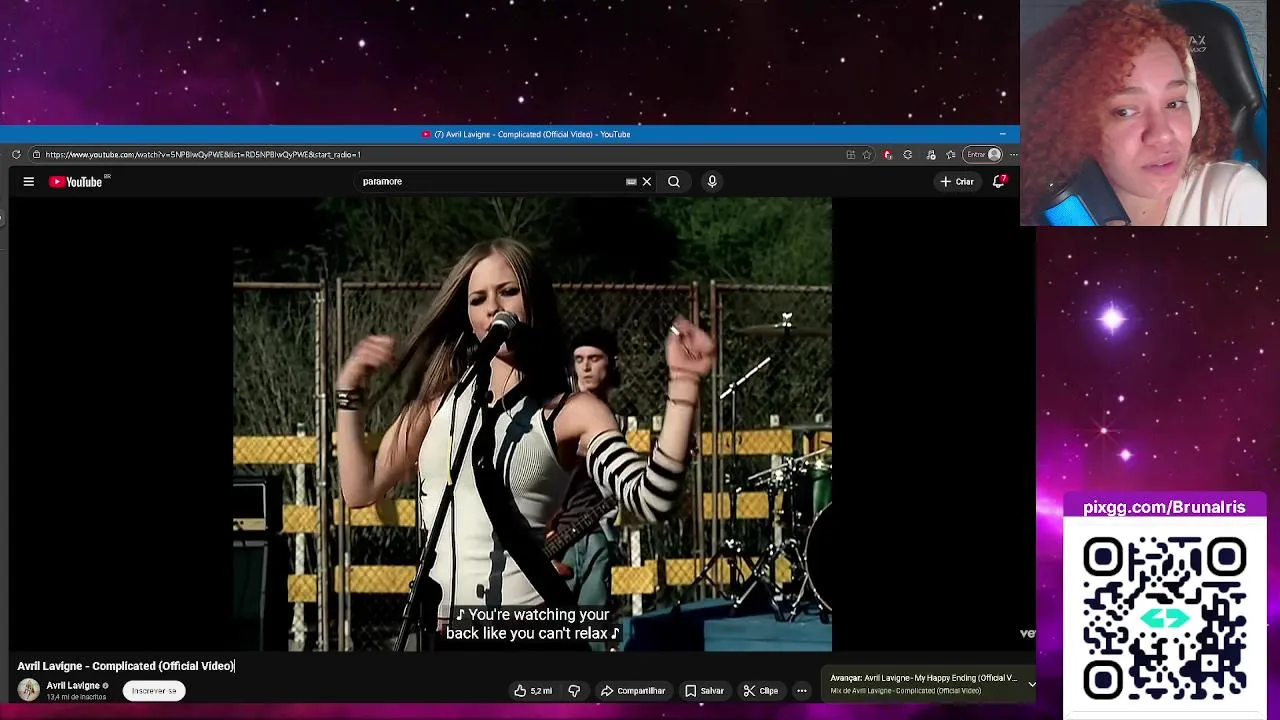
Task: Open the YouTube hamburger guide menu
Action: (29, 181)
